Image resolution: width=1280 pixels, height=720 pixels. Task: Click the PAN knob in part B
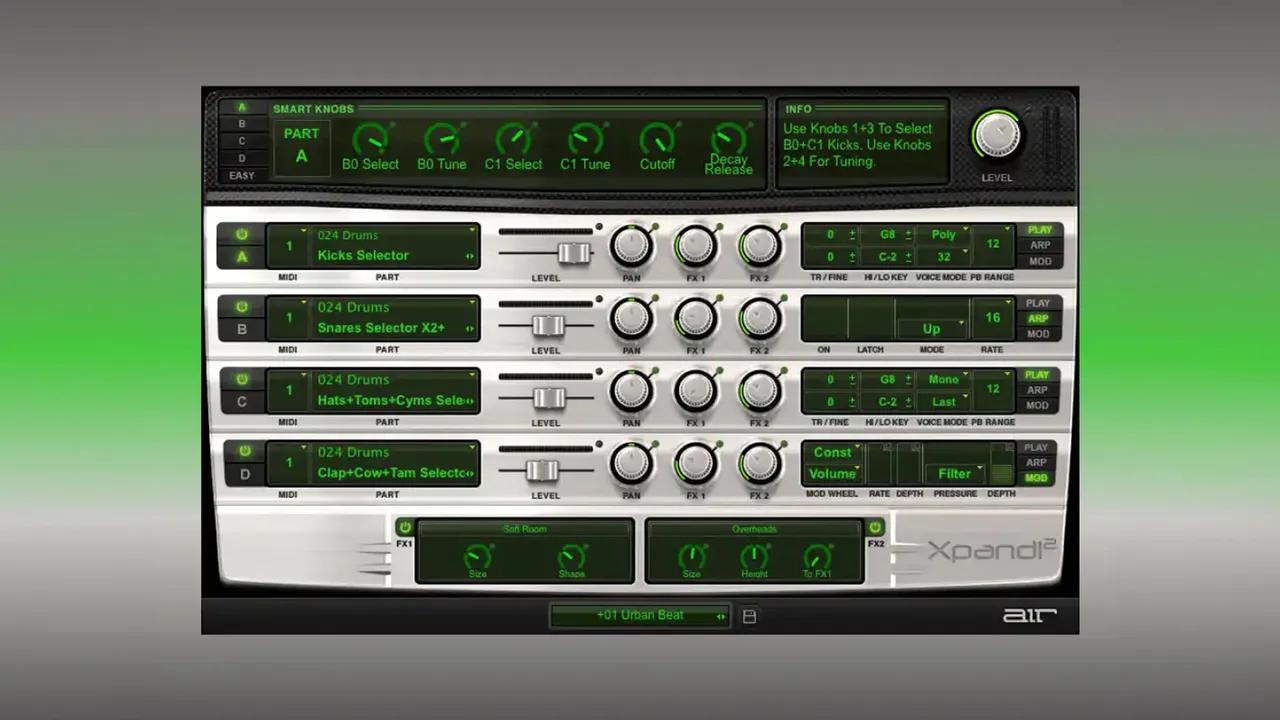[631, 318]
